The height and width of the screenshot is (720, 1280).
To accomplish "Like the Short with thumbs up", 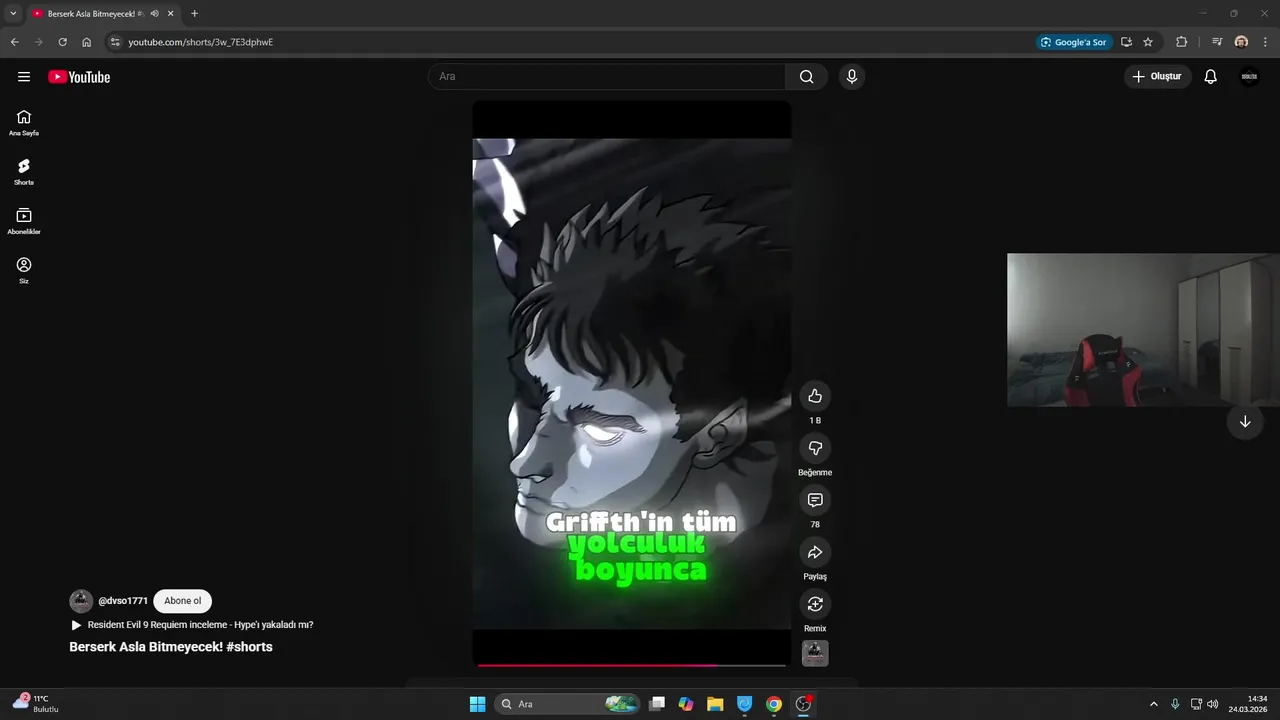I will pos(815,396).
